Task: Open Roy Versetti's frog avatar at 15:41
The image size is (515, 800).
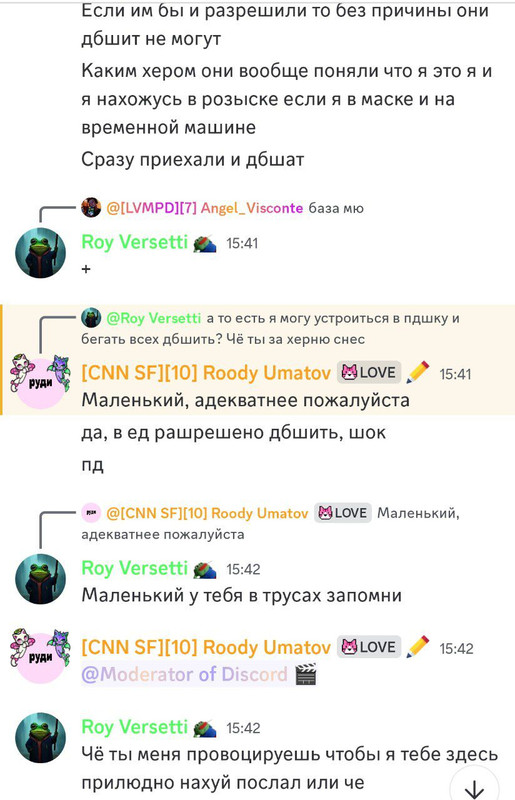Action: point(40,253)
